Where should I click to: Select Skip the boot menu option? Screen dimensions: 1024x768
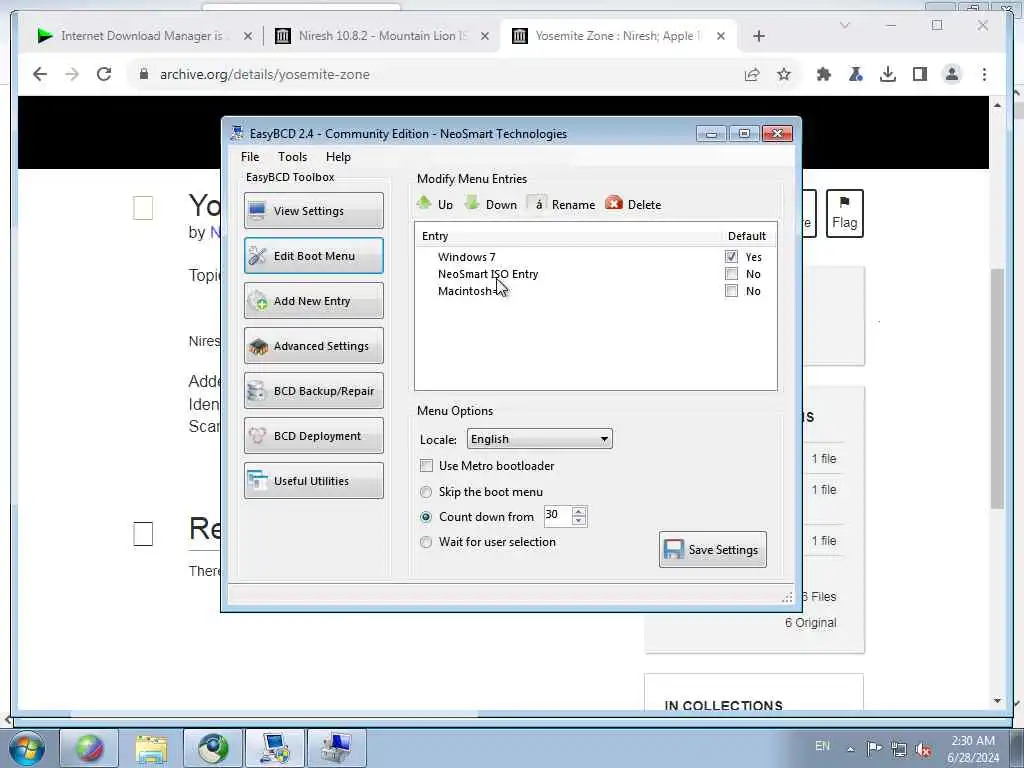click(426, 492)
